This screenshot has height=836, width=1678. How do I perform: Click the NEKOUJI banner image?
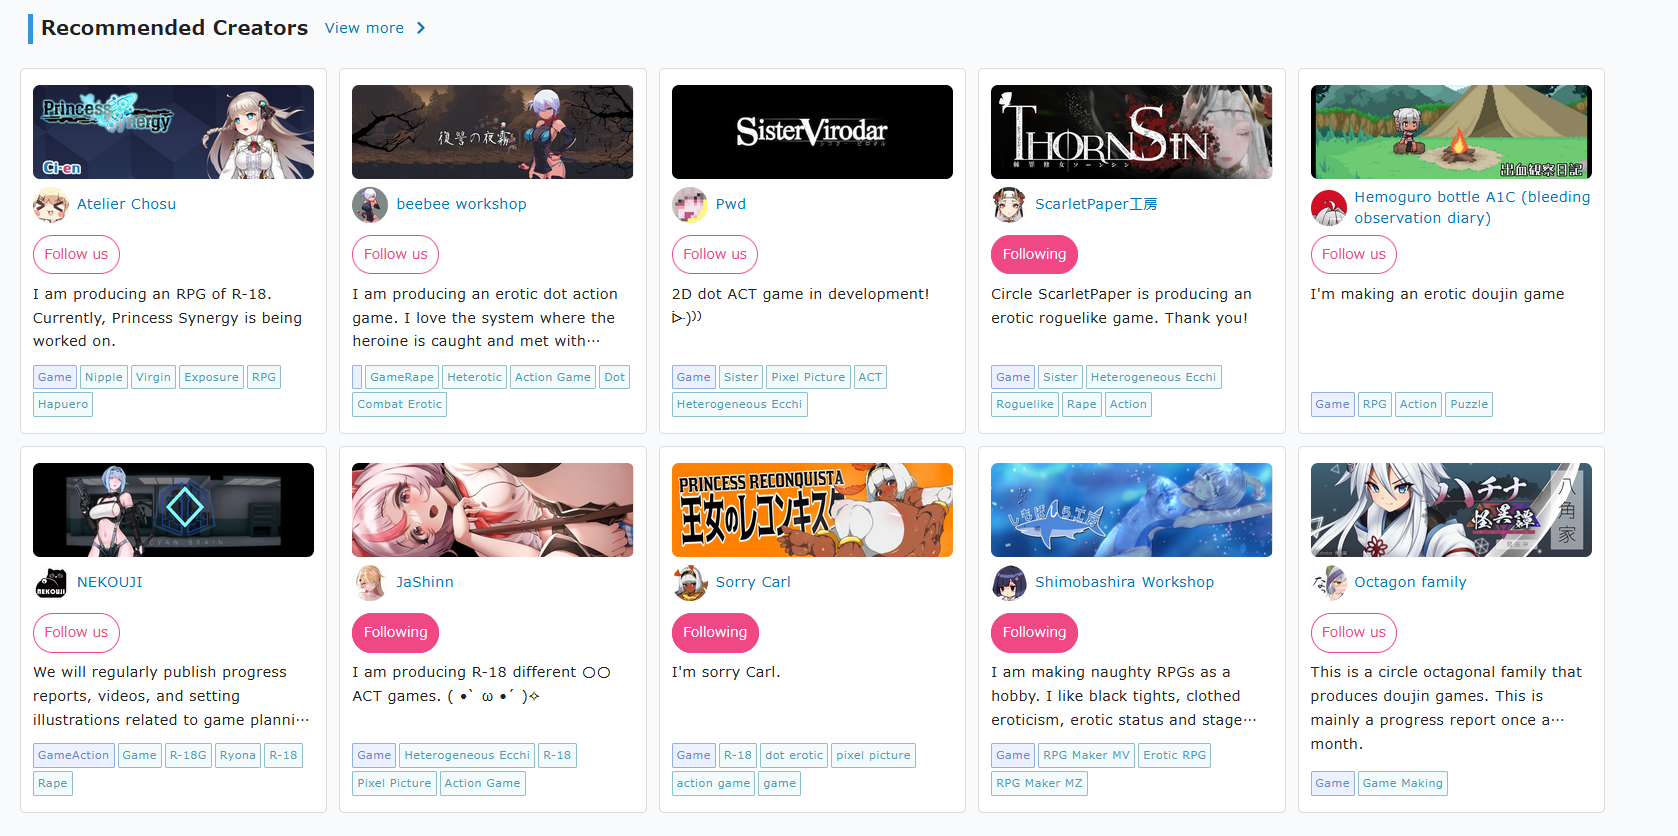point(173,510)
